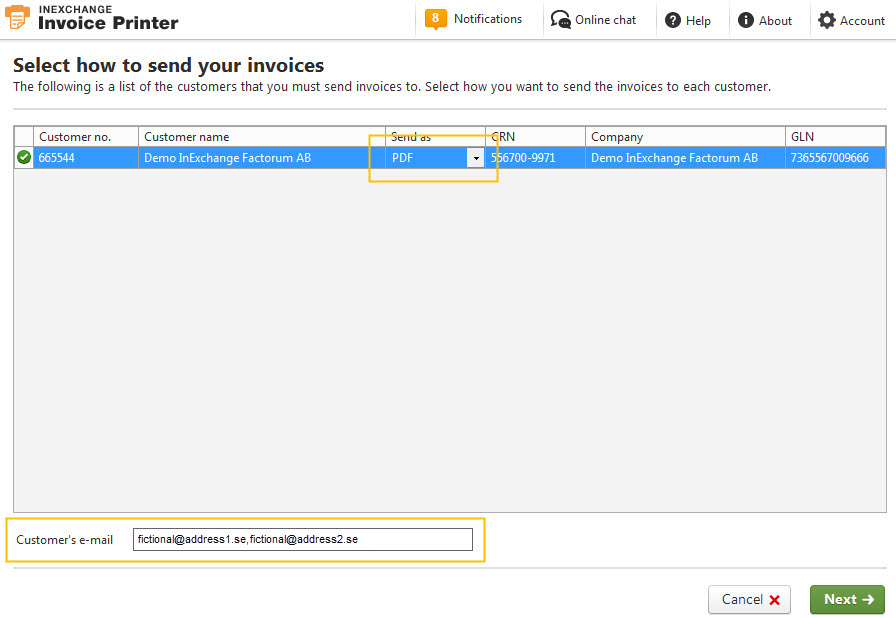The height and width of the screenshot is (618, 896).
Task: Click the CRN cell 556700-9971
Action: [x=535, y=158]
